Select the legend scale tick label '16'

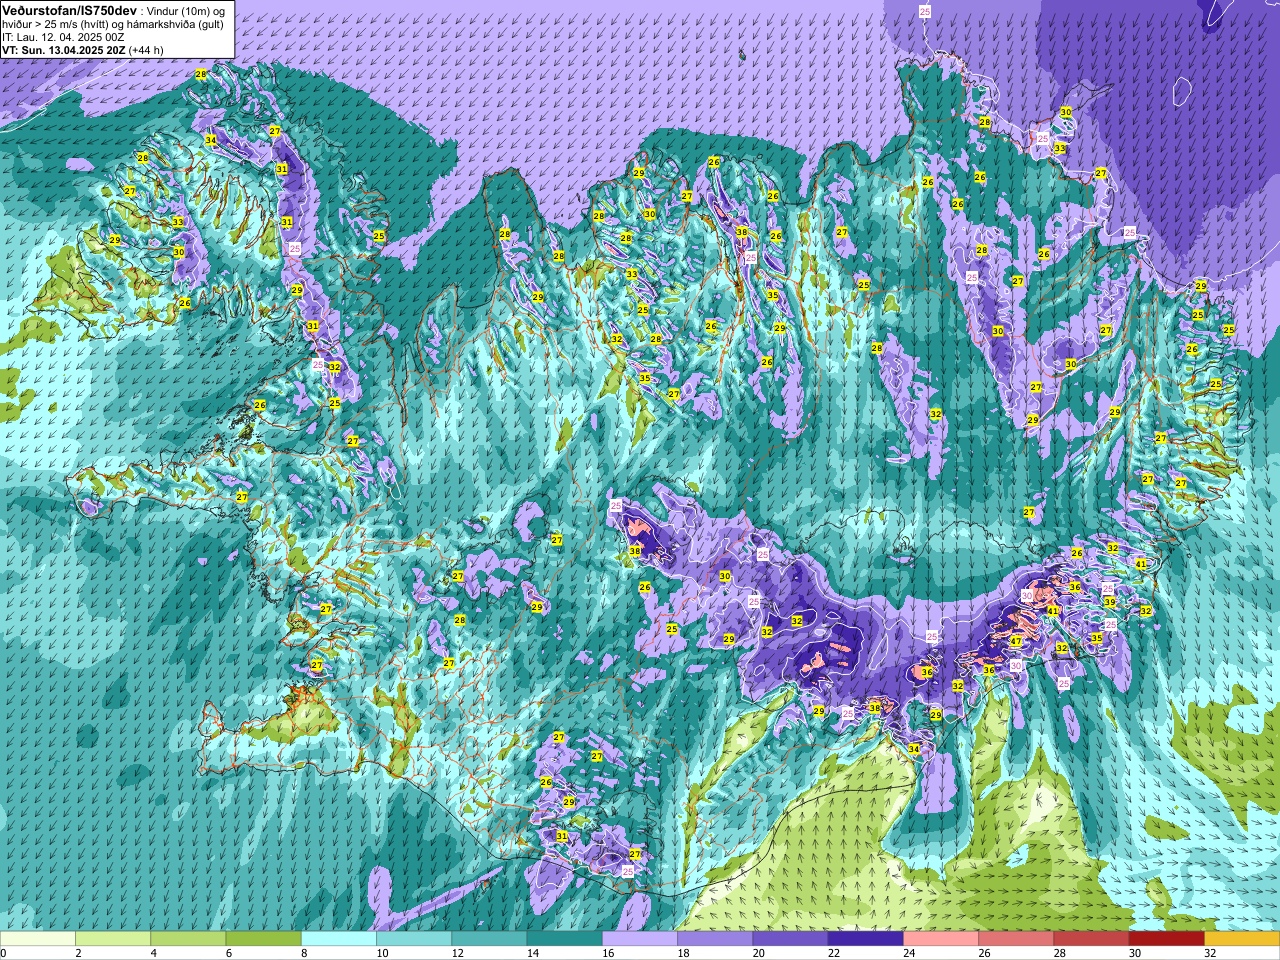point(608,954)
